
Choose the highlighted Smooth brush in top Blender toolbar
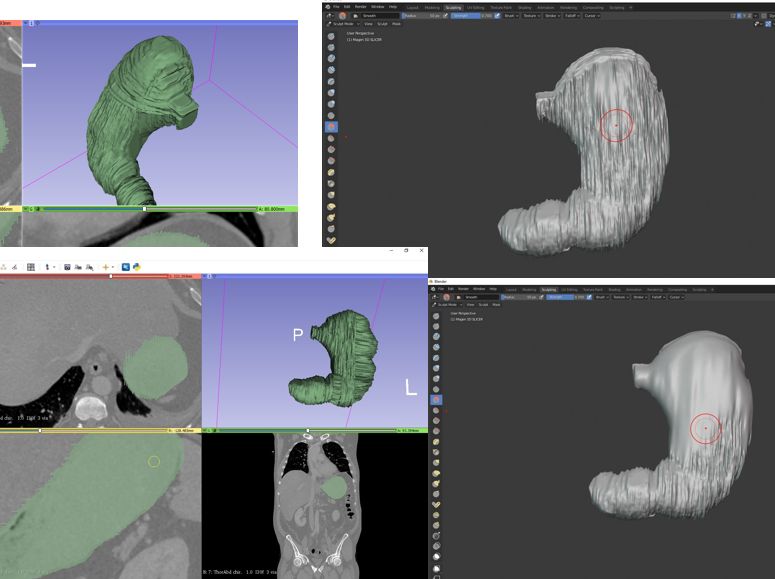(331, 127)
